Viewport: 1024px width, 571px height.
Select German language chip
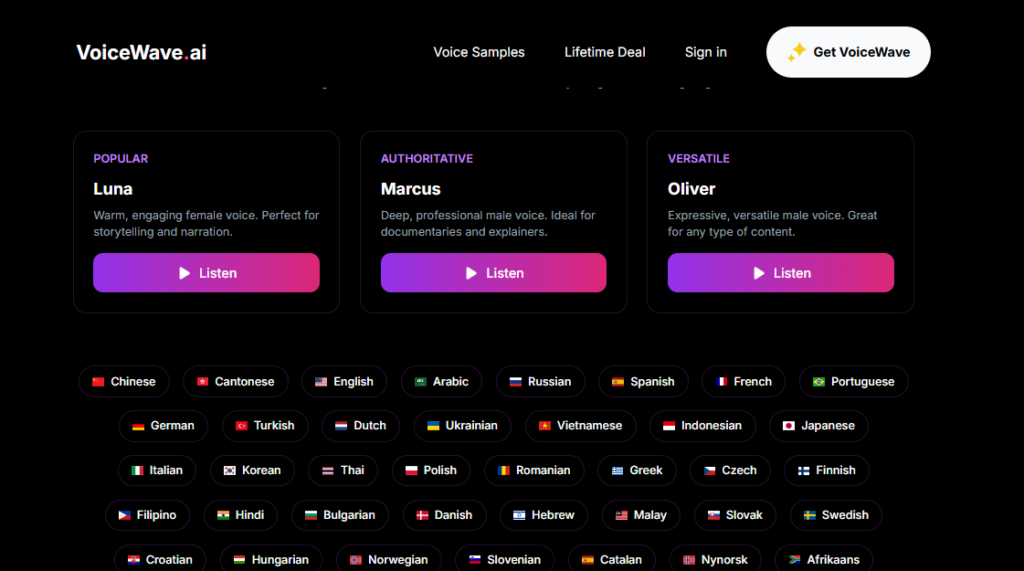coord(163,426)
